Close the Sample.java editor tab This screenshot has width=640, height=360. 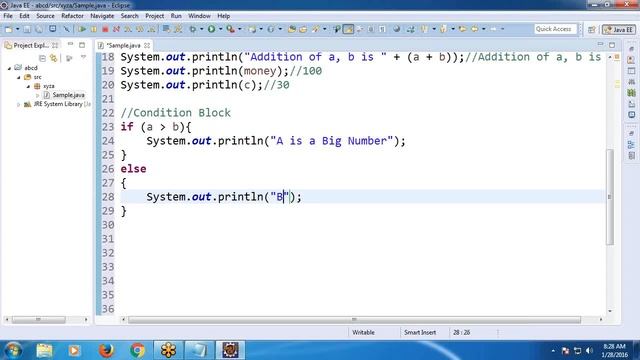click(x=147, y=45)
